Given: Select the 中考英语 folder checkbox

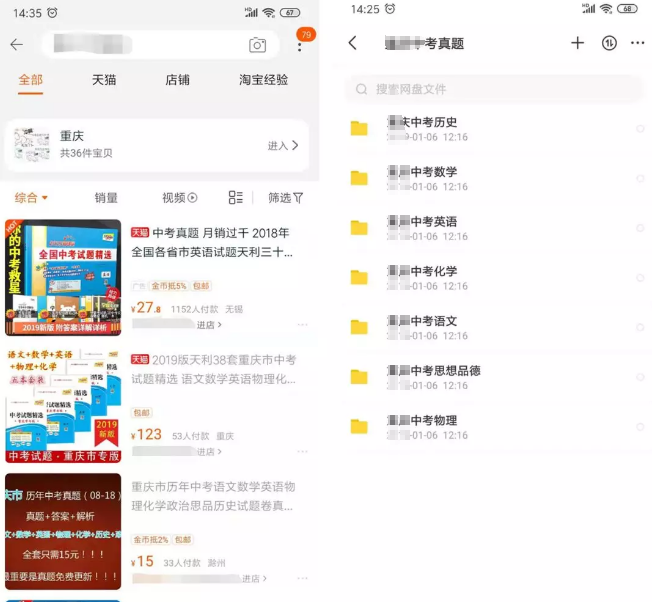Looking at the screenshot, I should click(x=640, y=228).
